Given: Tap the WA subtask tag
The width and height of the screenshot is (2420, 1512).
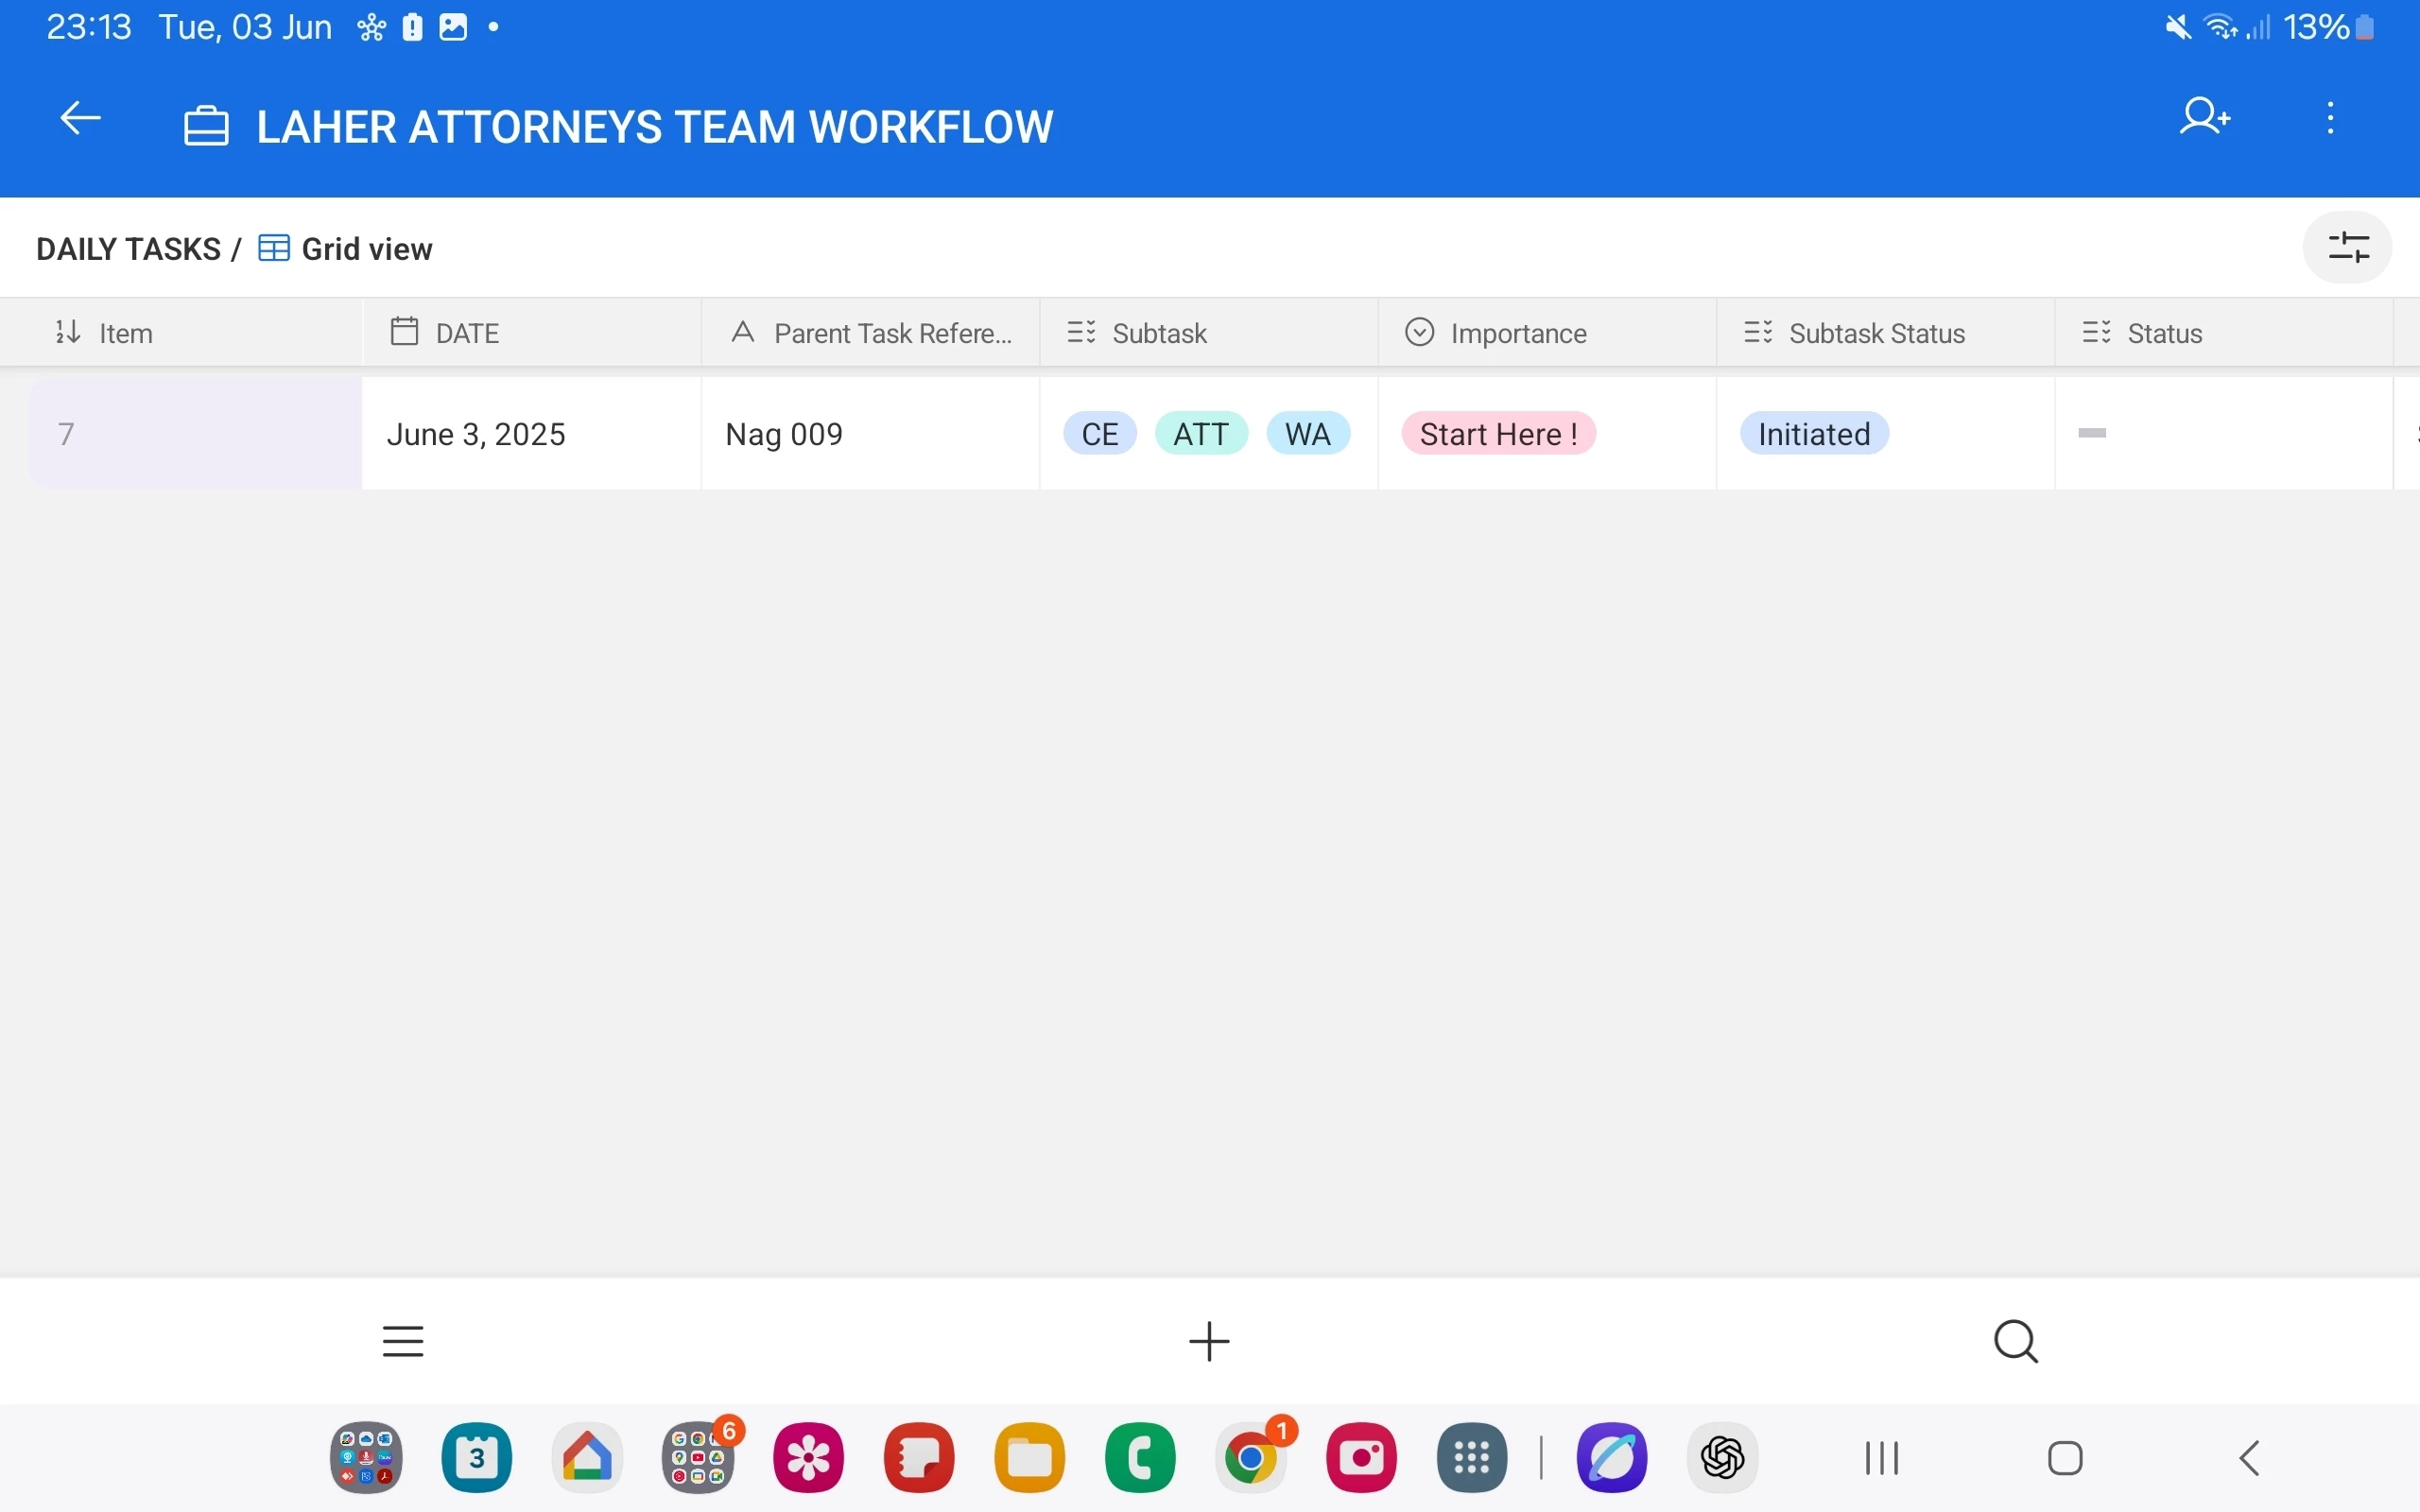Looking at the screenshot, I should (1308, 433).
